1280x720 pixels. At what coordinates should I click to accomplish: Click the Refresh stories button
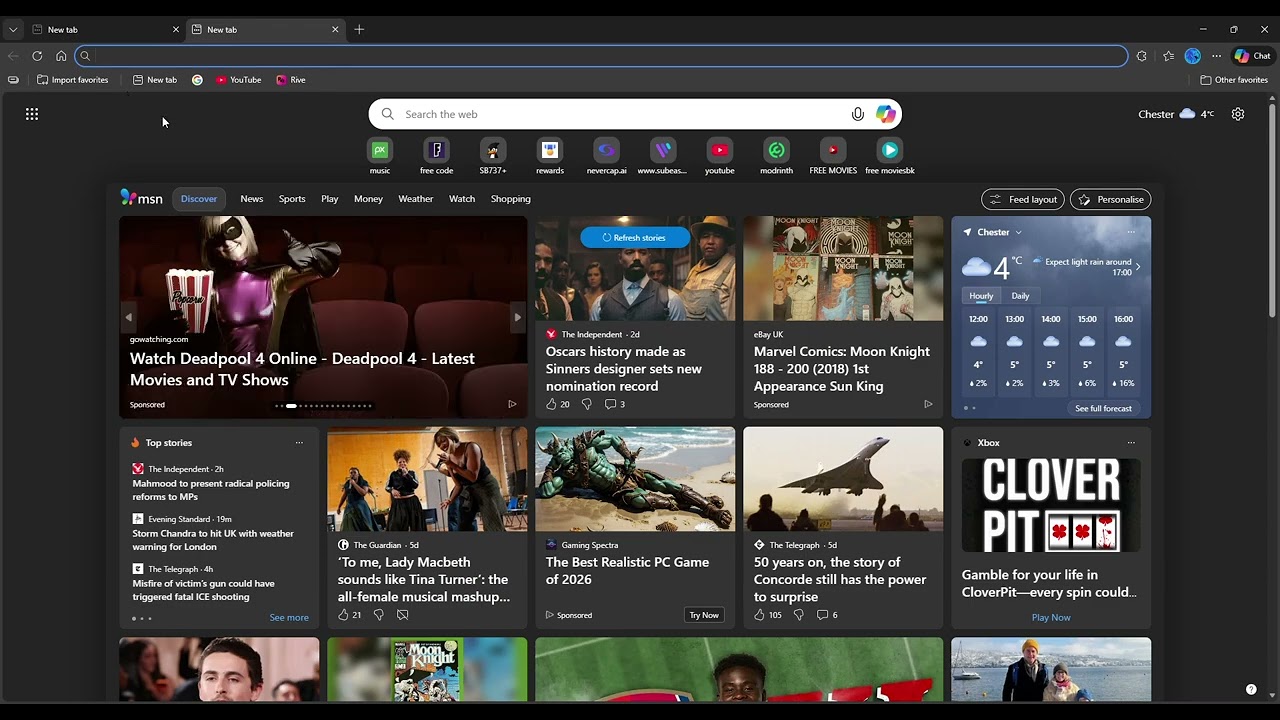point(635,238)
